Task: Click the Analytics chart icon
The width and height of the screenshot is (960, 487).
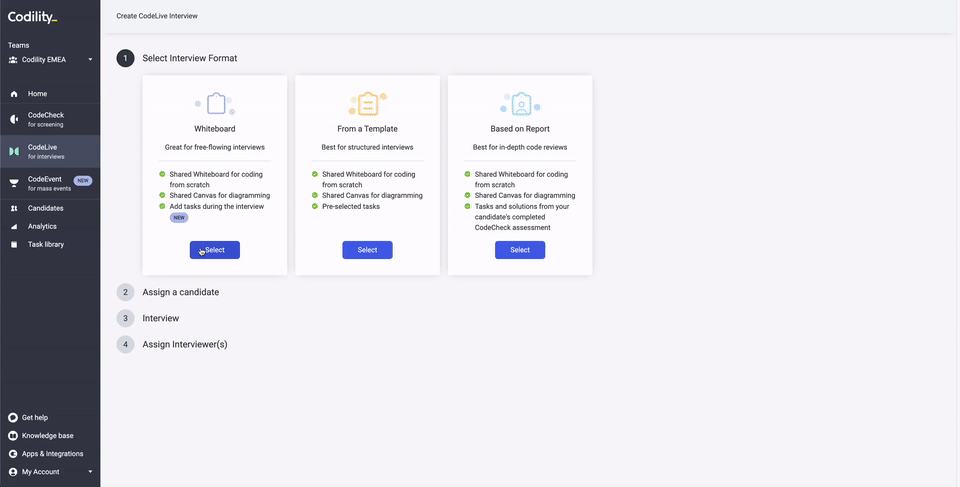Action: [14, 227]
